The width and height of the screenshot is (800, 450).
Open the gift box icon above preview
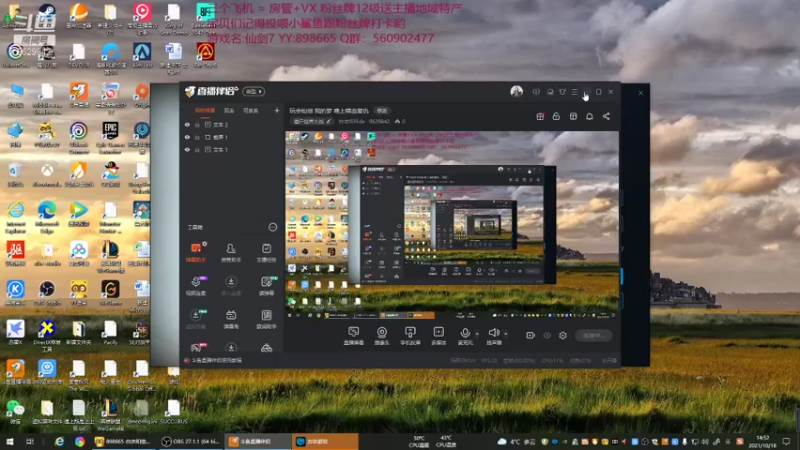pyautogui.click(x=540, y=116)
